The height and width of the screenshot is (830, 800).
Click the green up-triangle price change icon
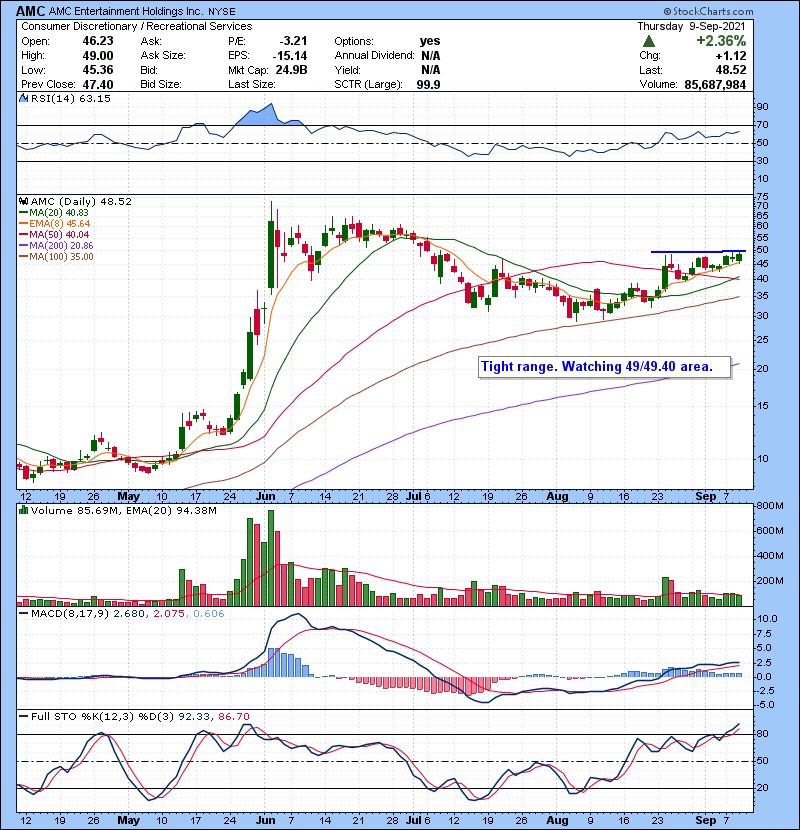click(649, 41)
